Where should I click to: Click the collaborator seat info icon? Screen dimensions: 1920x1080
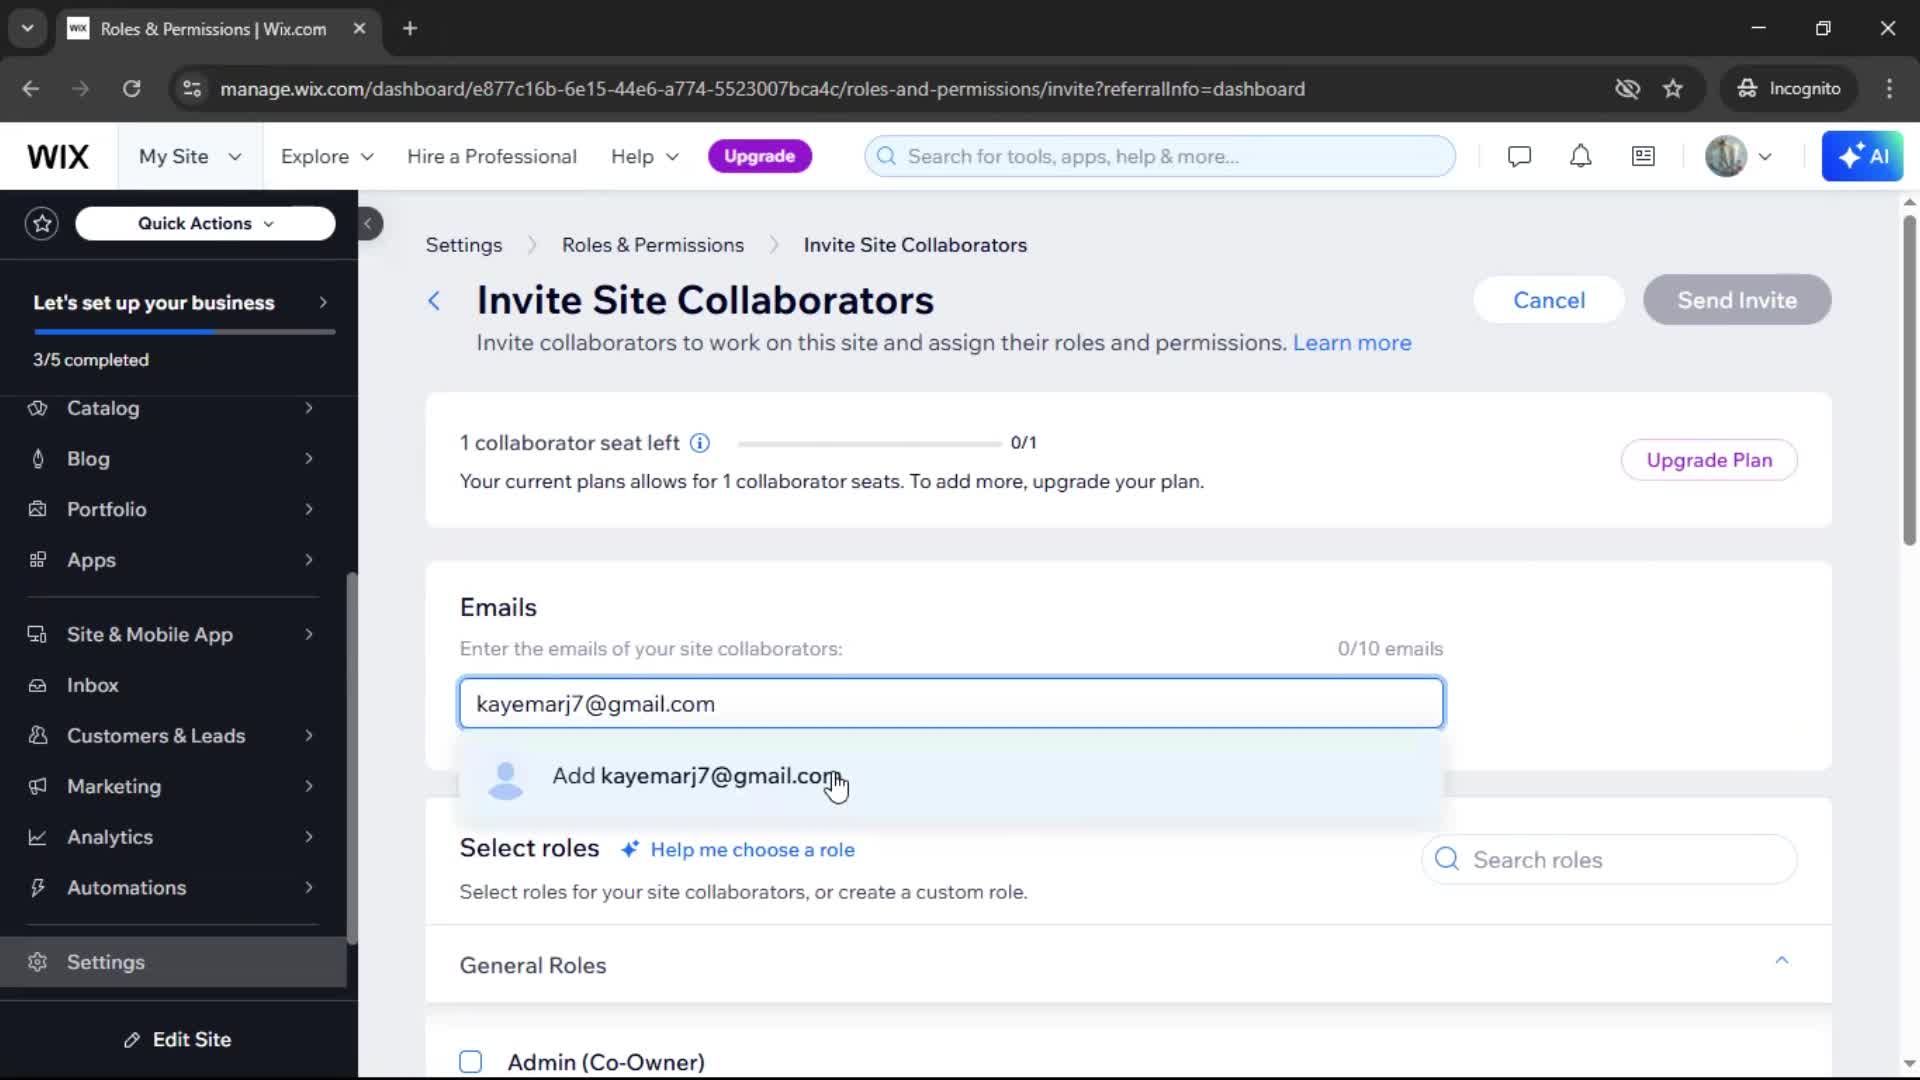(700, 443)
